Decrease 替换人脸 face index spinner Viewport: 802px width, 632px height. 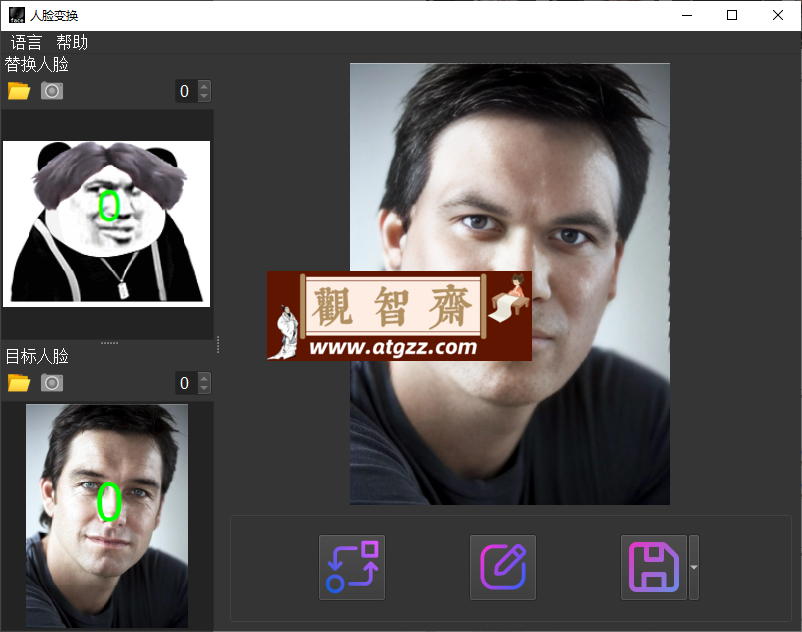(204, 96)
